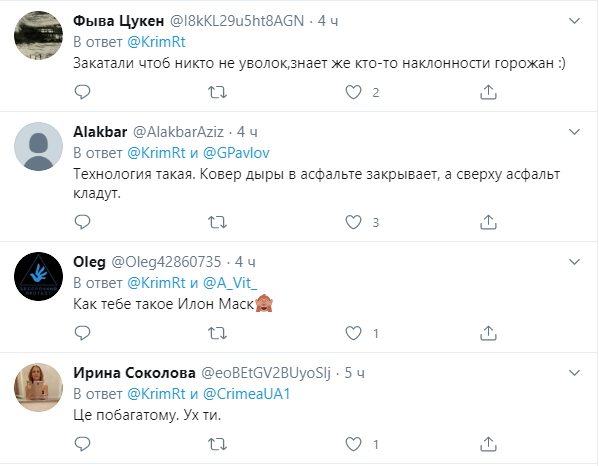View Oleg's profile avatar
Image resolution: width=599 pixels, height=466 pixels.
39,276
